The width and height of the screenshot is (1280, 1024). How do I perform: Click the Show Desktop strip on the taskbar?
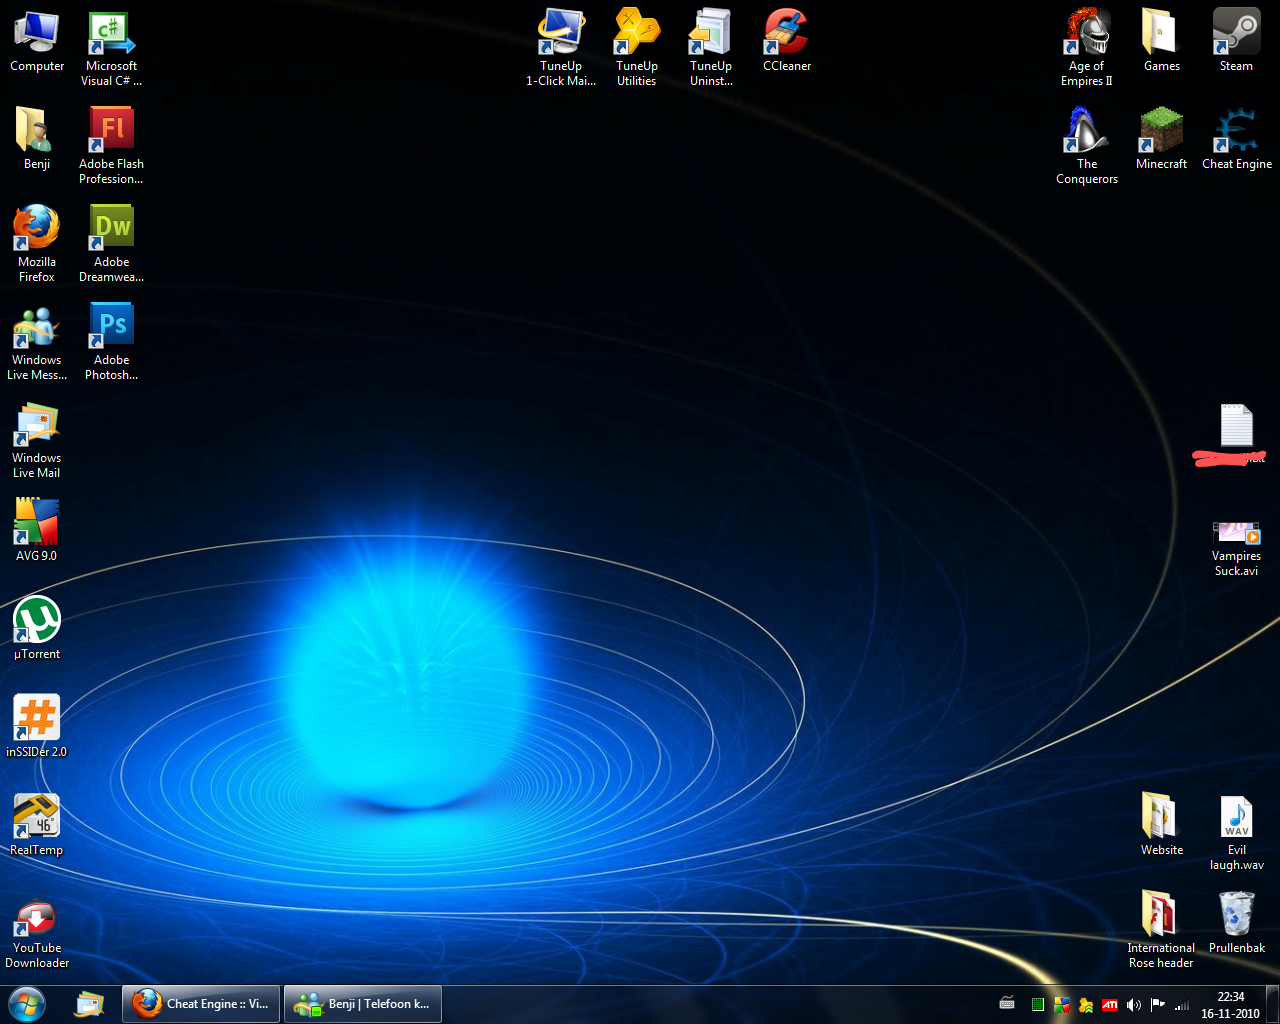(x=1273, y=1004)
